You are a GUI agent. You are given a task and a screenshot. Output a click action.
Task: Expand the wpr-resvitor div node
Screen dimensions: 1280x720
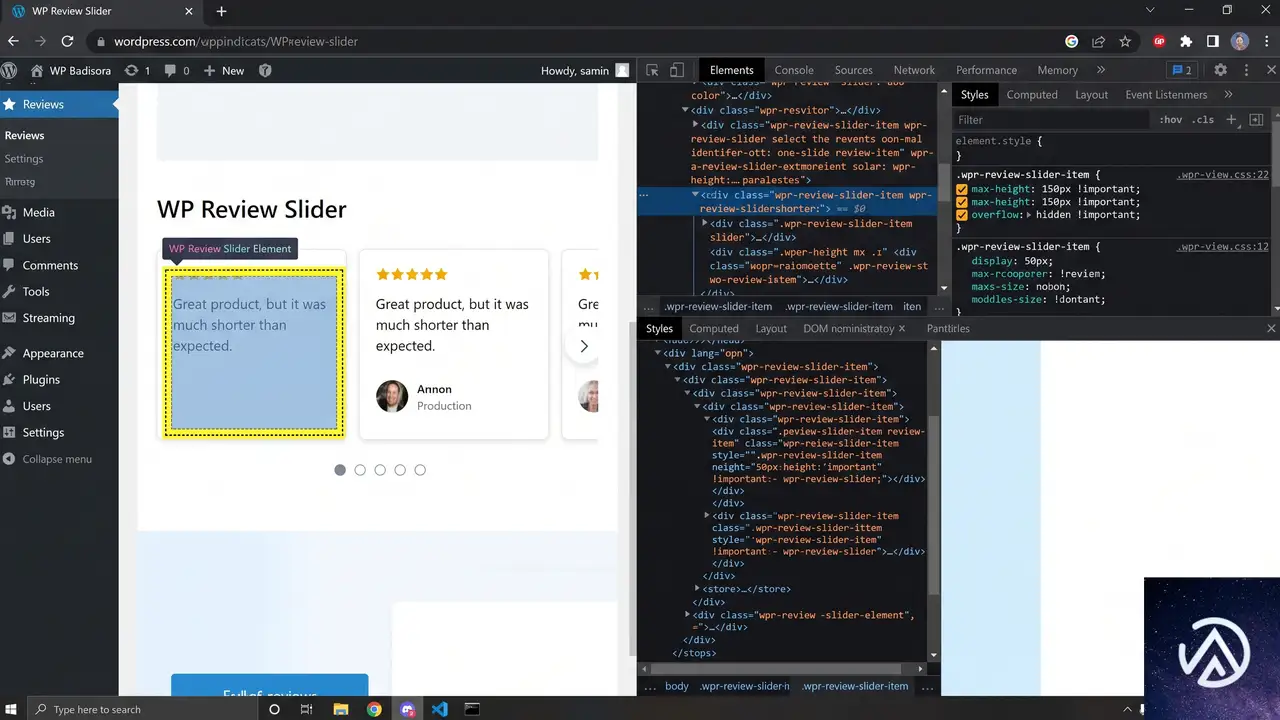click(686, 110)
